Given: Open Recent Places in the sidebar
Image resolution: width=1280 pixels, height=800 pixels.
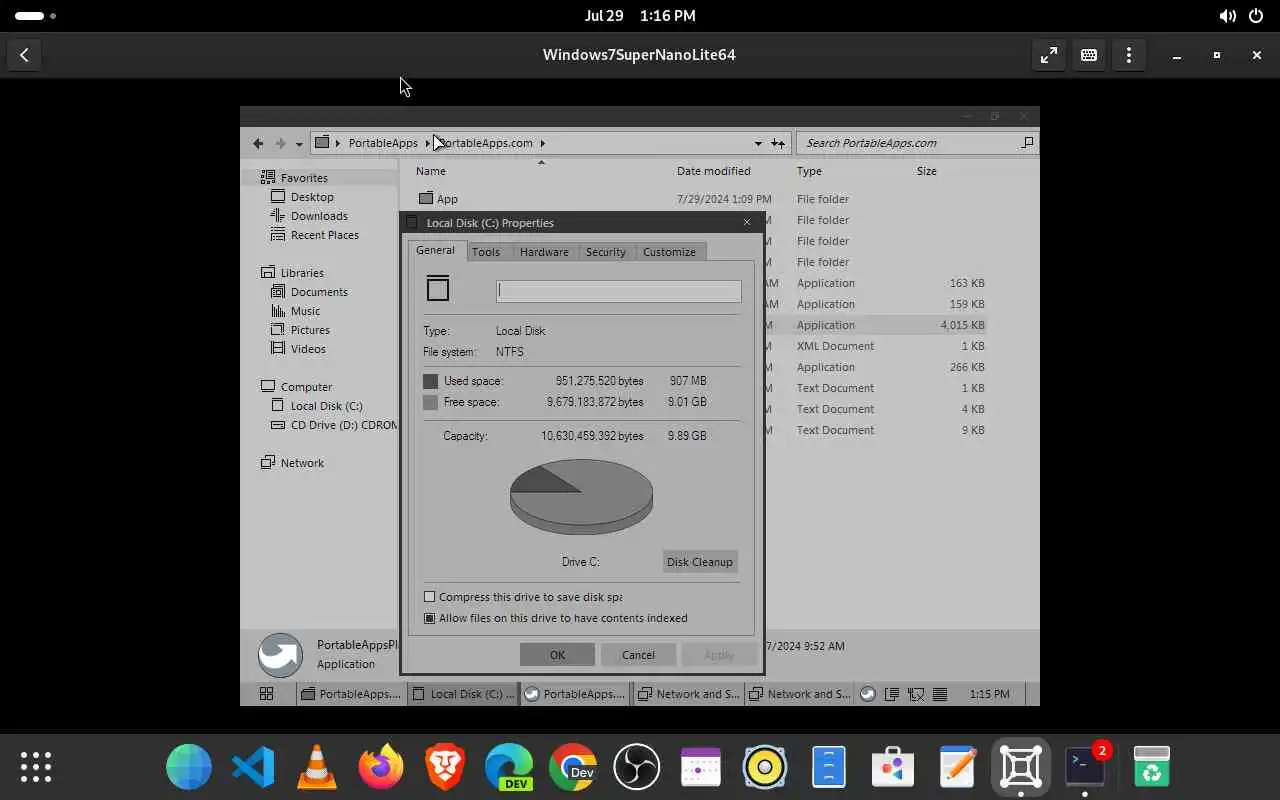Looking at the screenshot, I should pyautogui.click(x=324, y=235).
